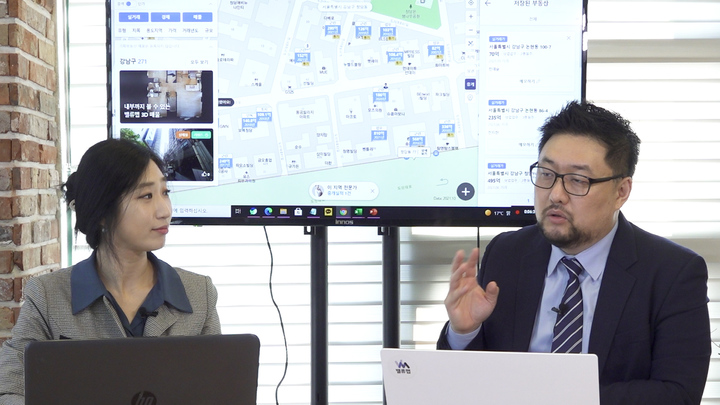Viewport: 720px width, 405px height.
Task: Click the undo arrow icon on map
Action: click(442, 182)
